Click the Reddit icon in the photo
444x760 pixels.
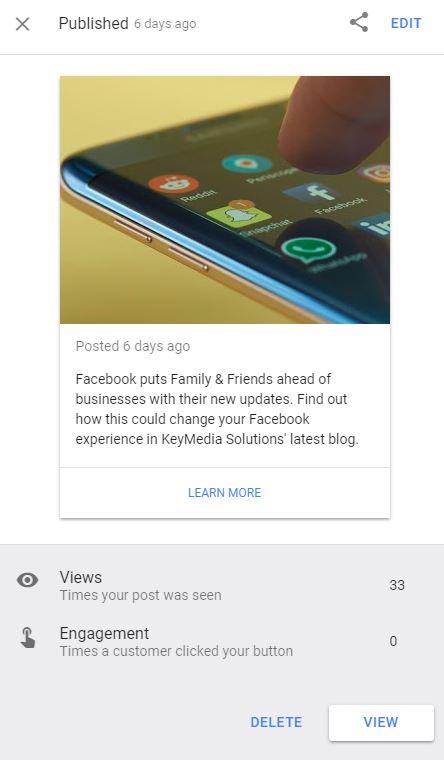pos(174,184)
